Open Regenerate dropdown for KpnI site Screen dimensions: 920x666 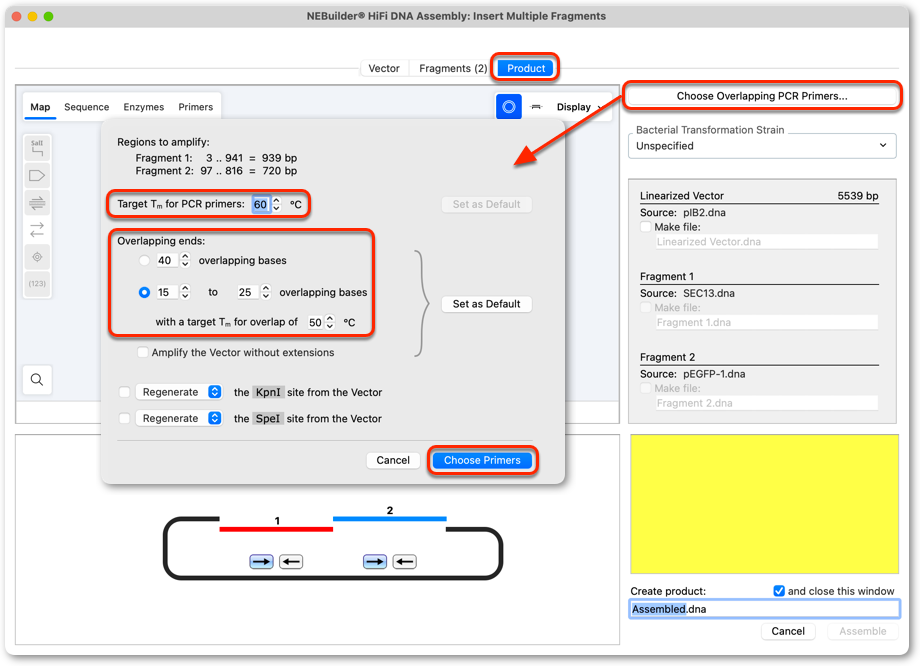(x=178, y=392)
